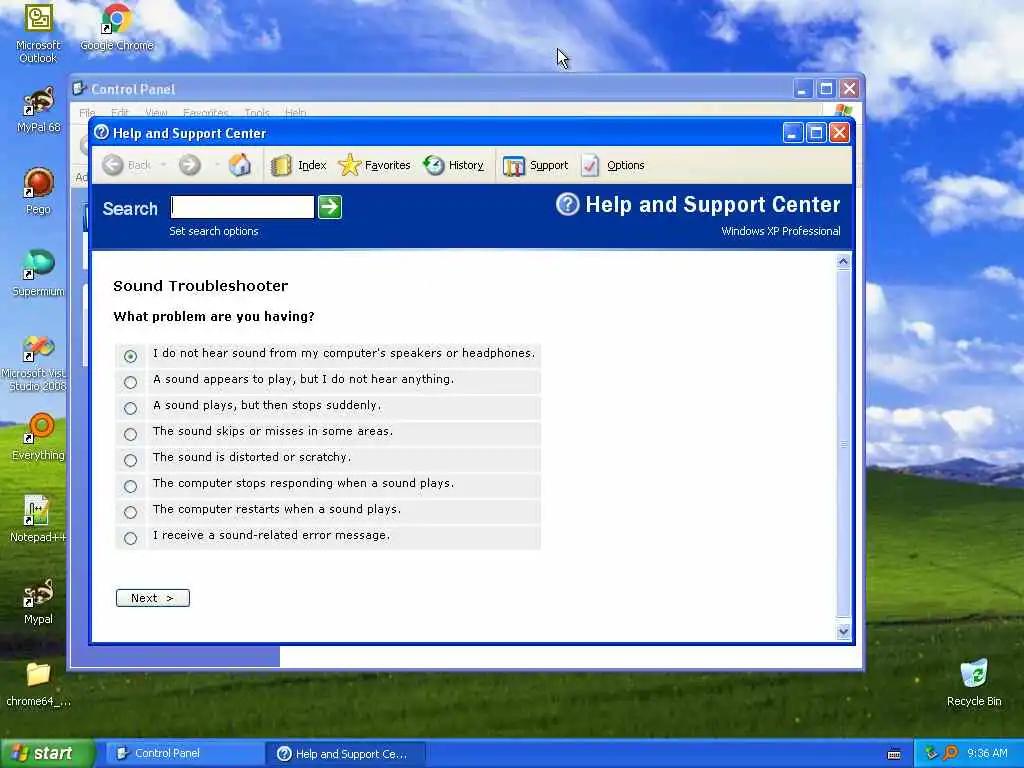Viewport: 1024px width, 768px height.
Task: Minimize the Help and Support Center window
Action: (x=792, y=133)
